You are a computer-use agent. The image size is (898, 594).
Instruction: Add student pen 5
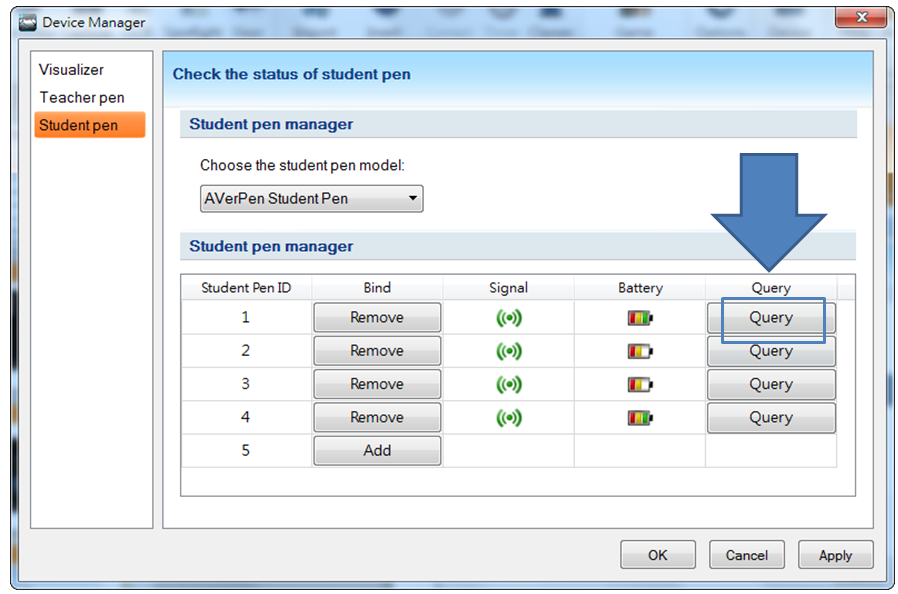click(377, 451)
